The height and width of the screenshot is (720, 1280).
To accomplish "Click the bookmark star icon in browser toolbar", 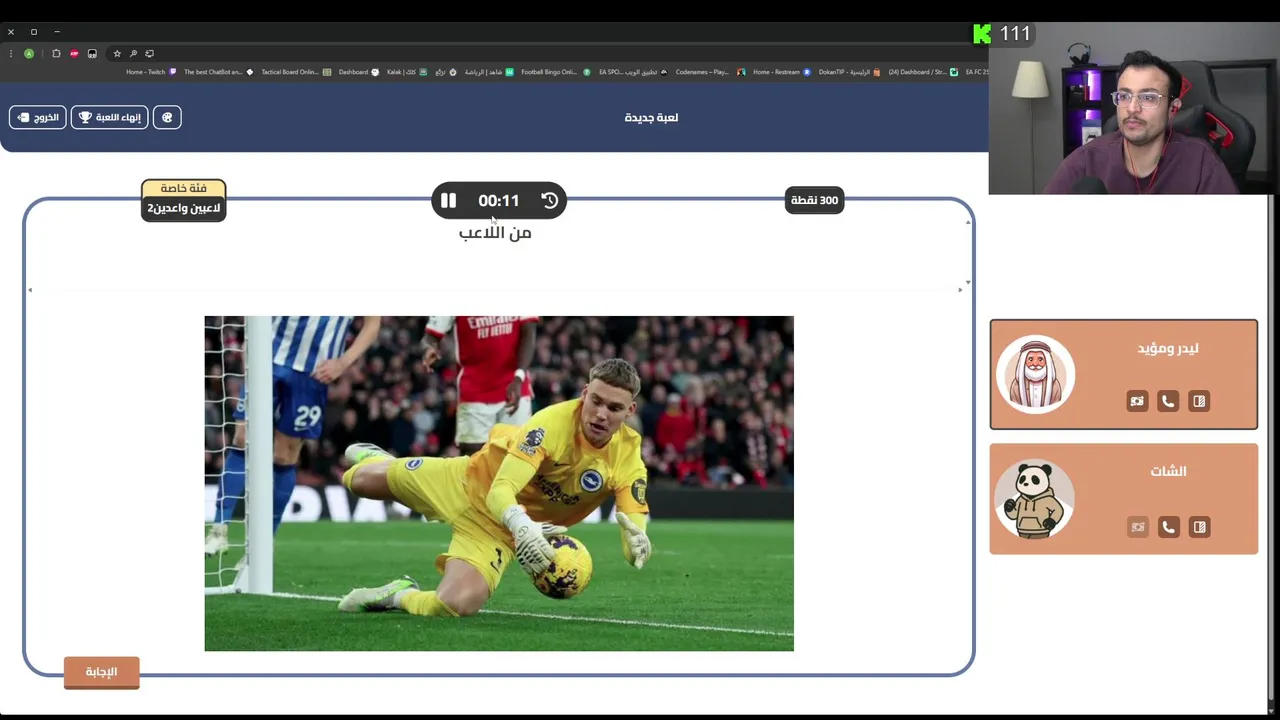I will tap(117, 53).
